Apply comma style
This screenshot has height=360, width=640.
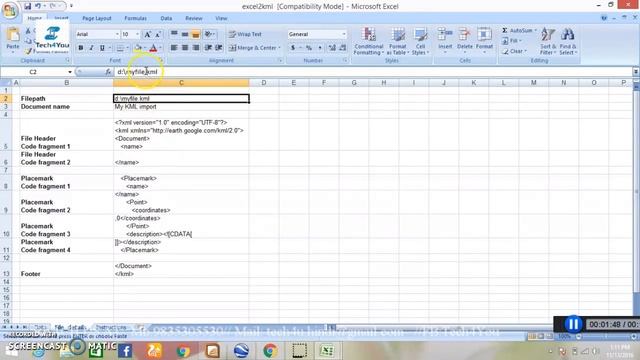tap(320, 48)
